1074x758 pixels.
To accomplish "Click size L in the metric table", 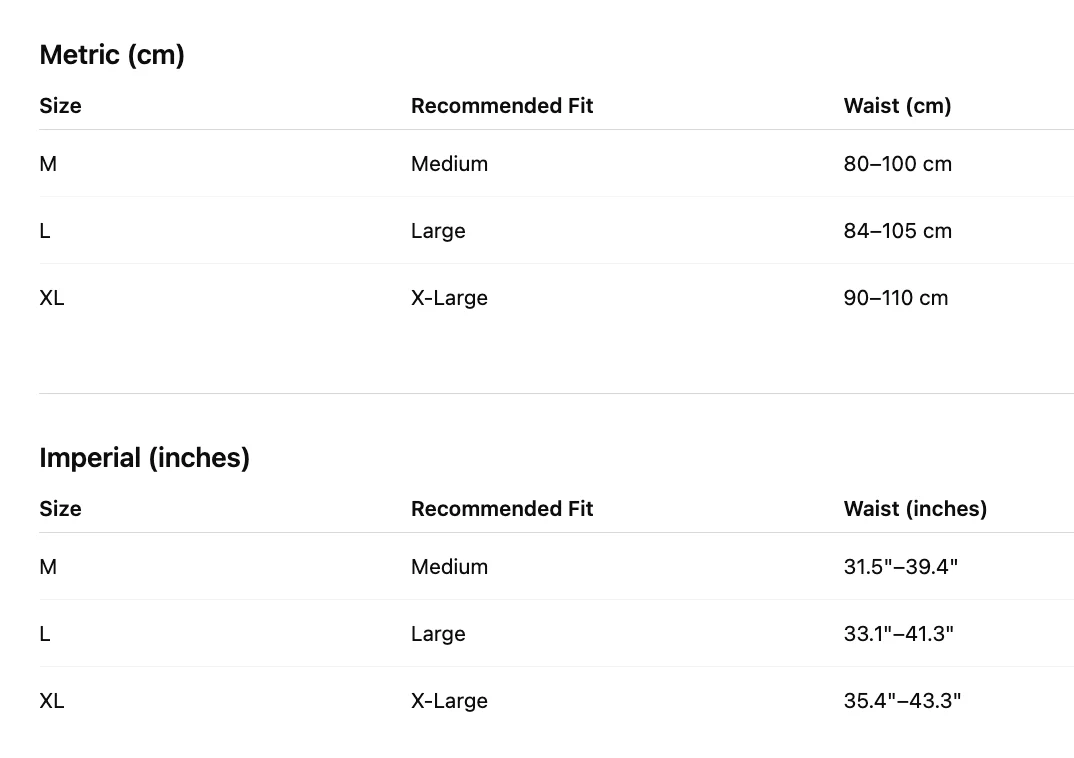I will tap(45, 231).
